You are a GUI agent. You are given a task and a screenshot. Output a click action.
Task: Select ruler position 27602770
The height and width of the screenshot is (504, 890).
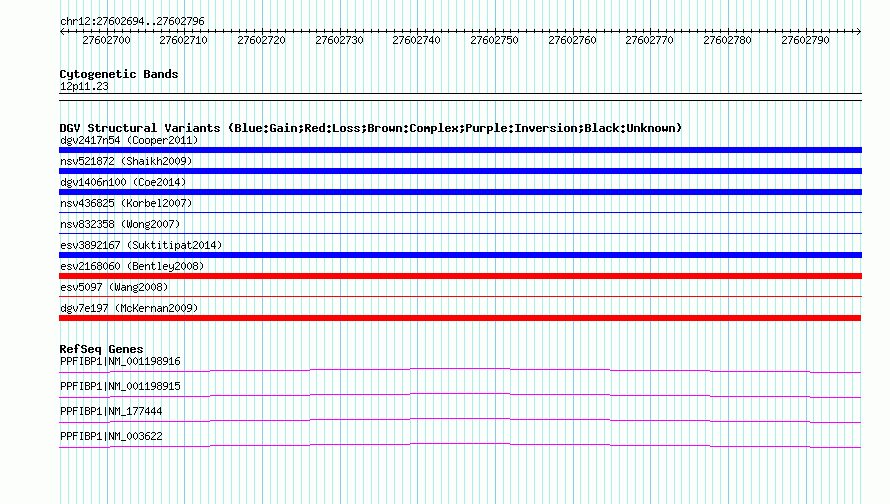point(649,40)
